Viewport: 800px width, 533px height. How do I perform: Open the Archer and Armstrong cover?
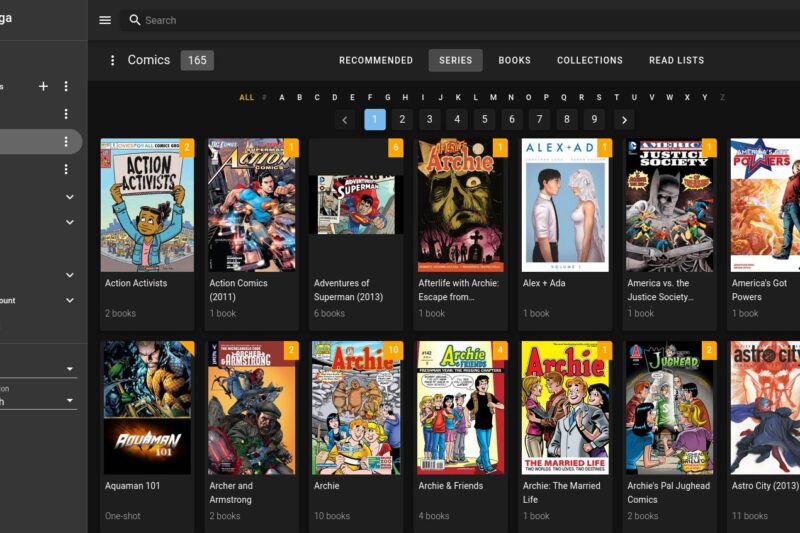pos(252,408)
